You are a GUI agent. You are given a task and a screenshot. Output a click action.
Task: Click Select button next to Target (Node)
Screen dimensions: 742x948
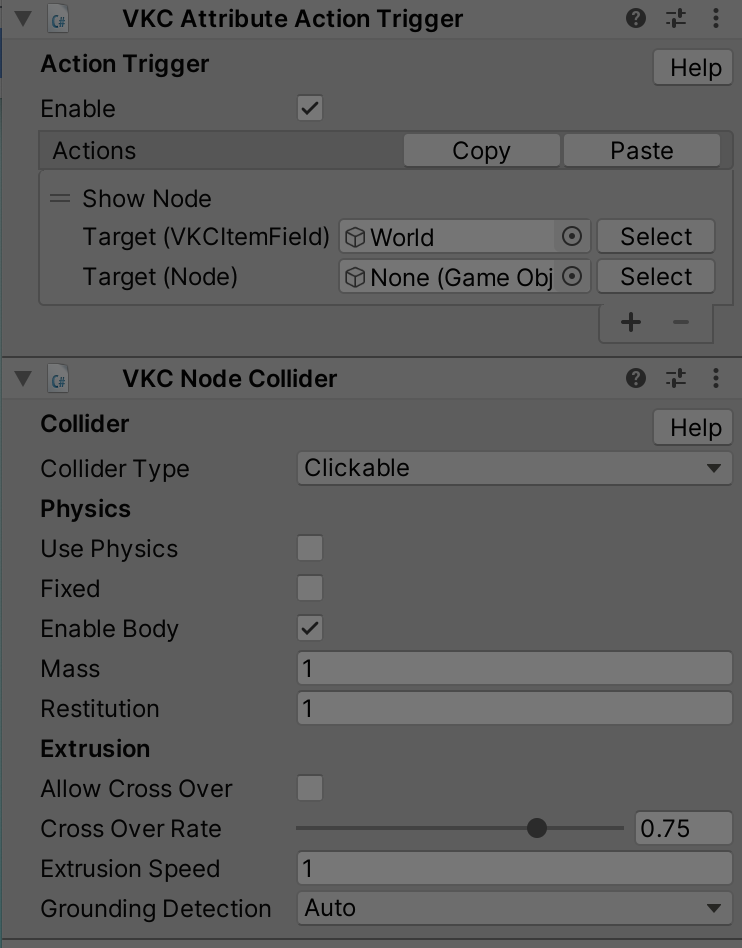[656, 277]
